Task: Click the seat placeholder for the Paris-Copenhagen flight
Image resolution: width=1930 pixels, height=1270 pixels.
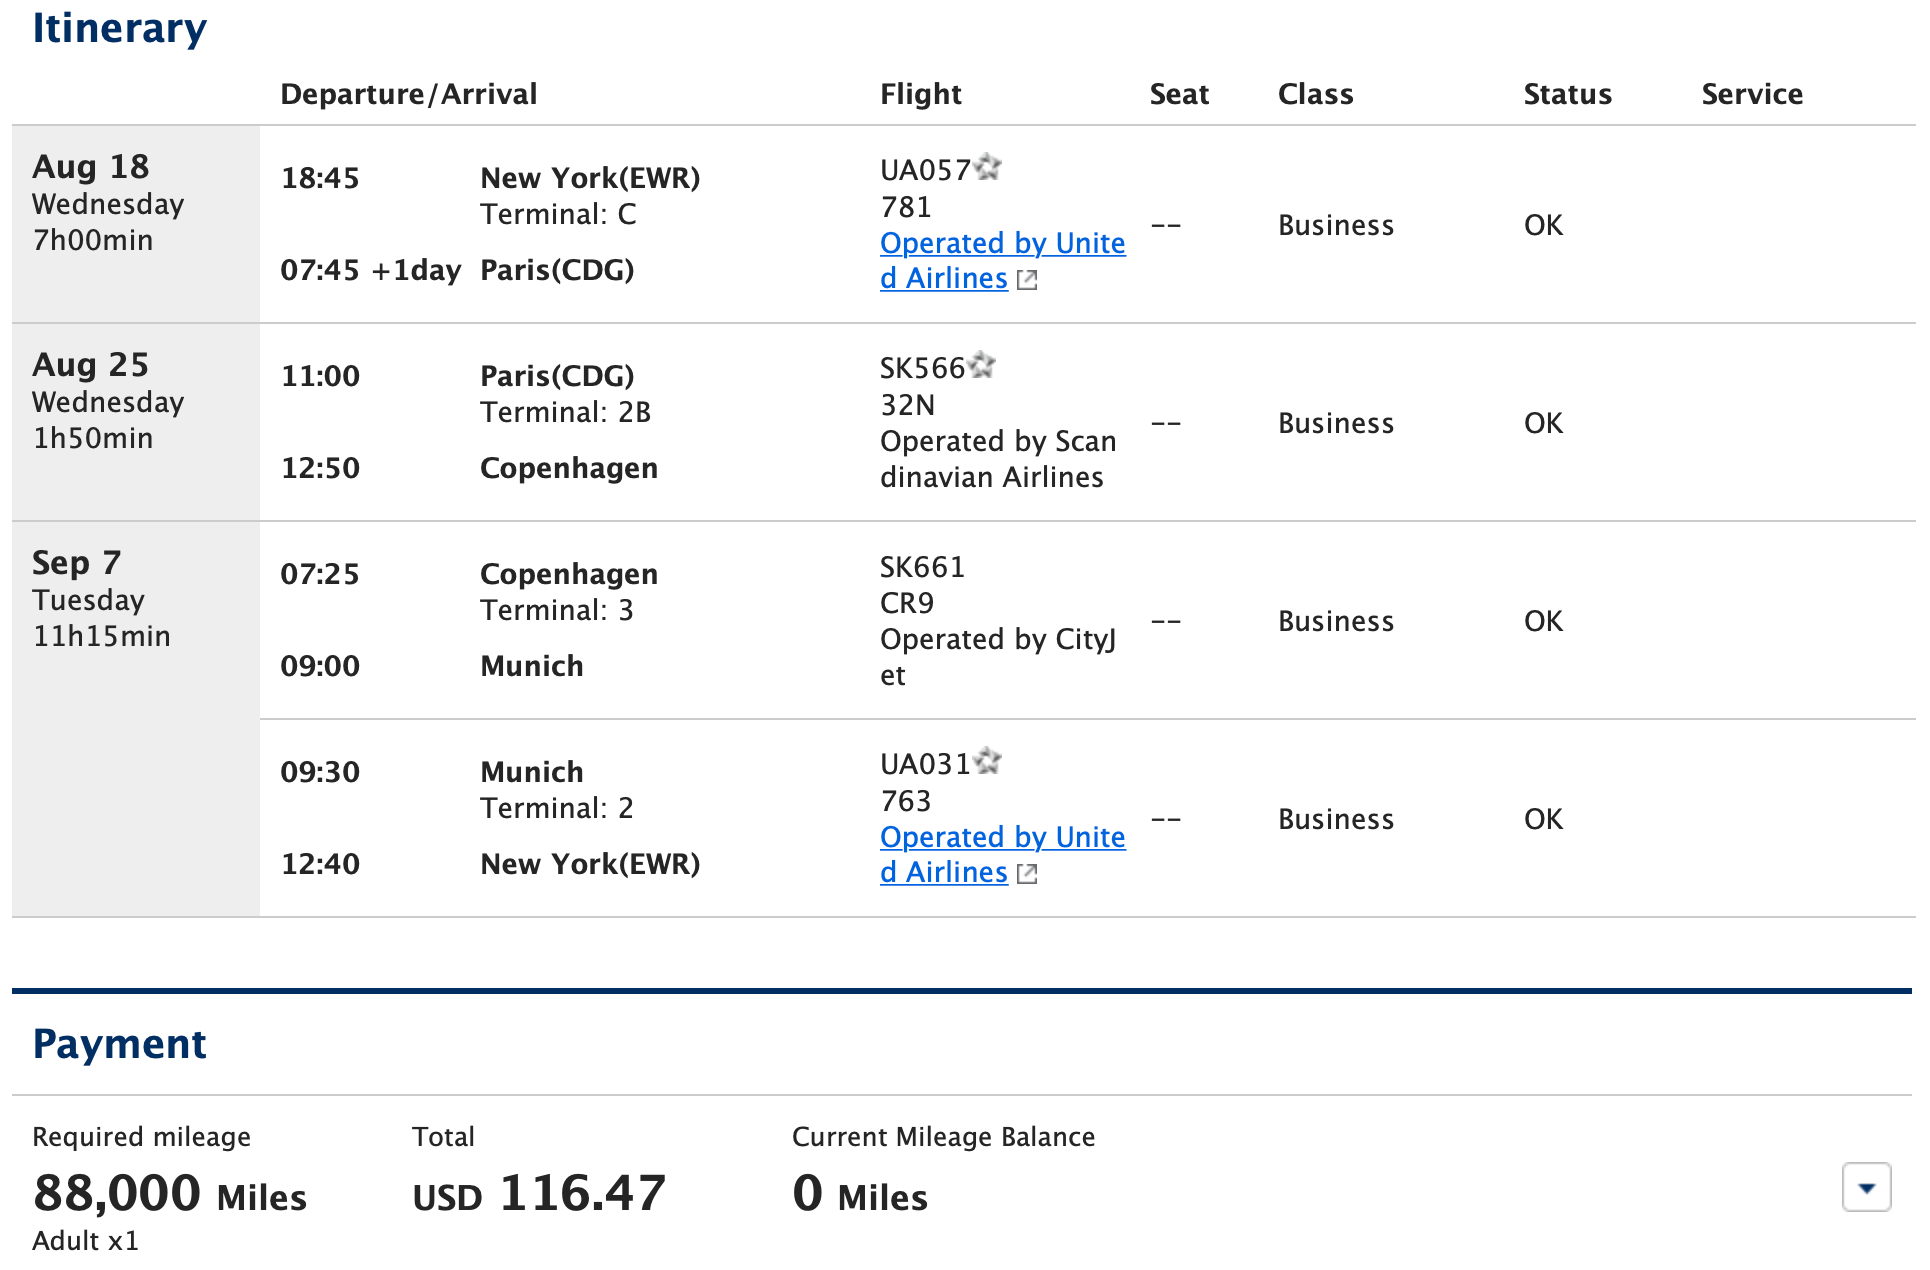Action: click(1166, 423)
